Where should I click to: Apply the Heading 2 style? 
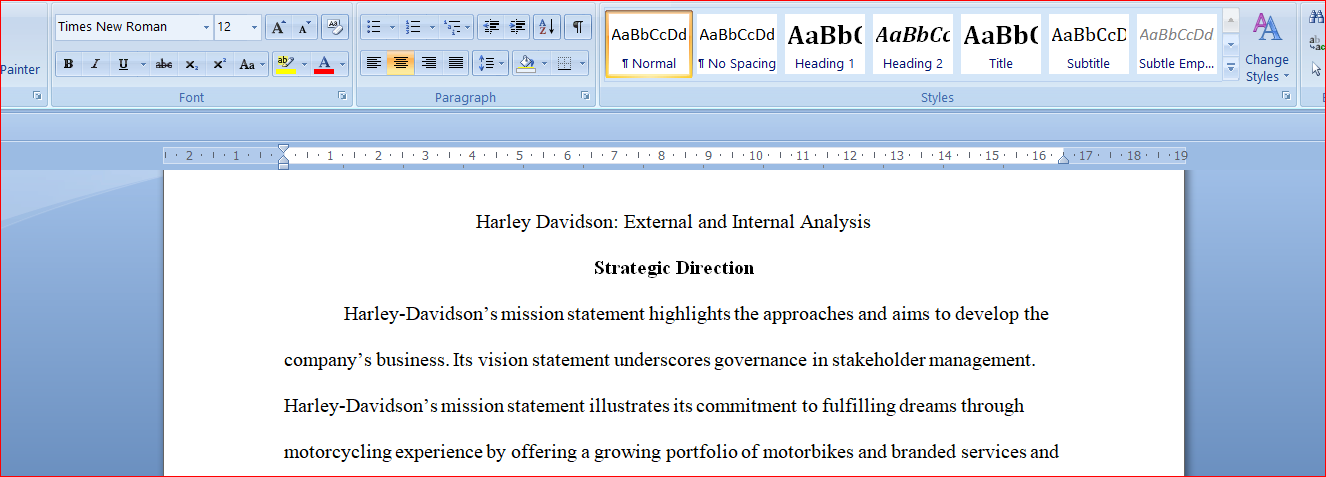913,44
